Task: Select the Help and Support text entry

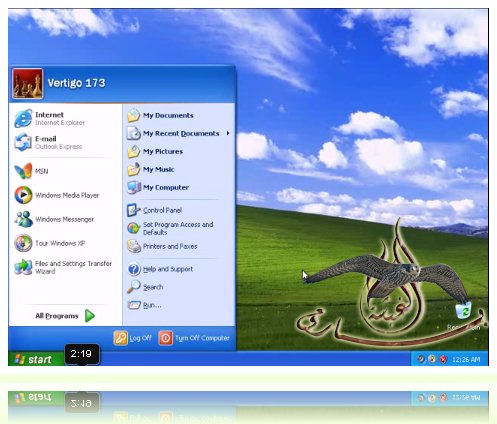Action: coord(168,269)
